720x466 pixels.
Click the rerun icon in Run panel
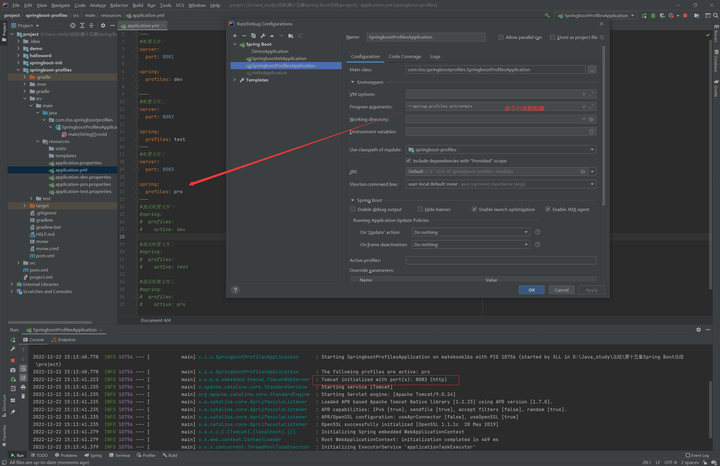[13, 340]
